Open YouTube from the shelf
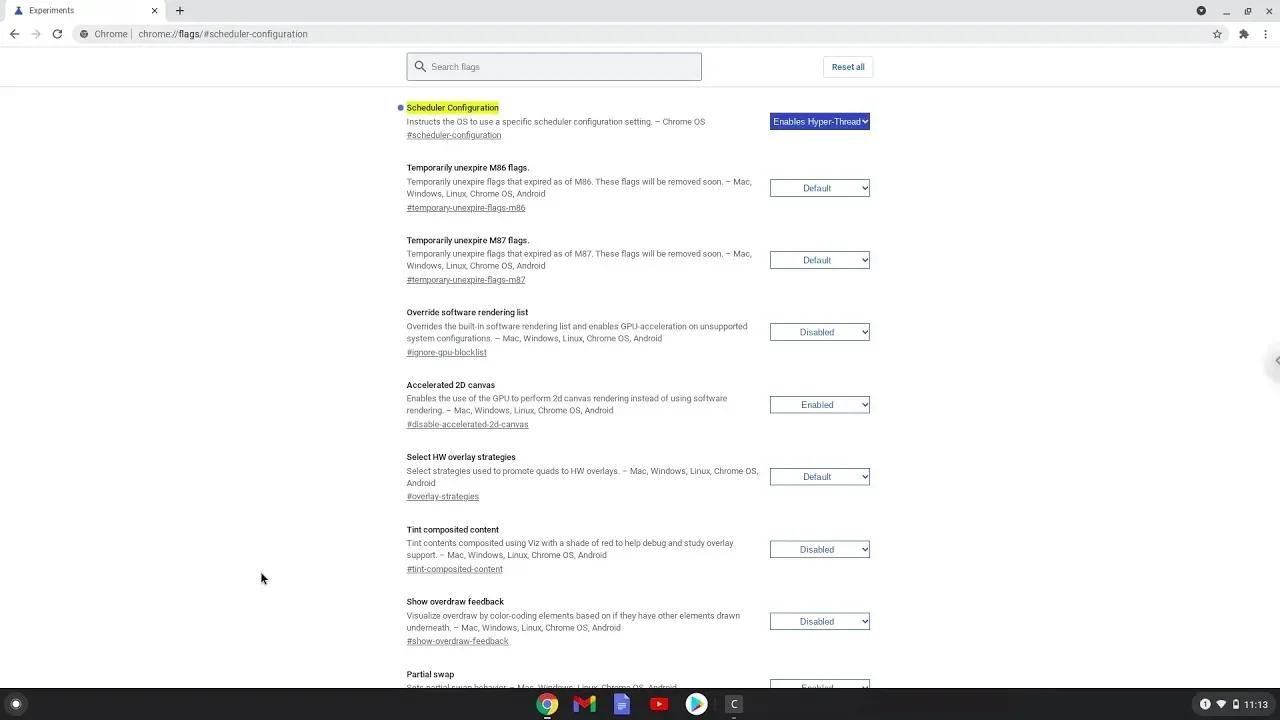 click(659, 704)
